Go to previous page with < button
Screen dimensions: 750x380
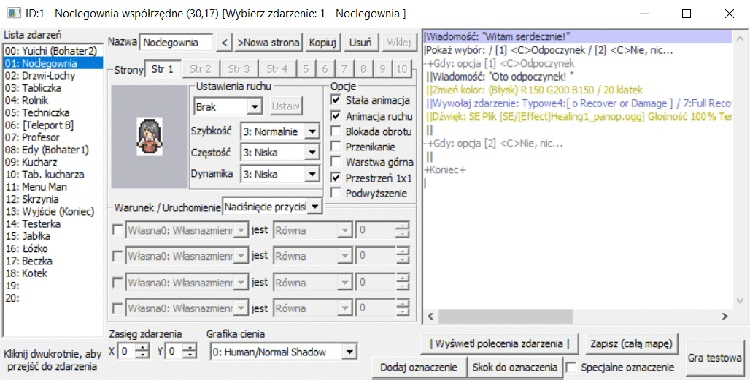224,42
